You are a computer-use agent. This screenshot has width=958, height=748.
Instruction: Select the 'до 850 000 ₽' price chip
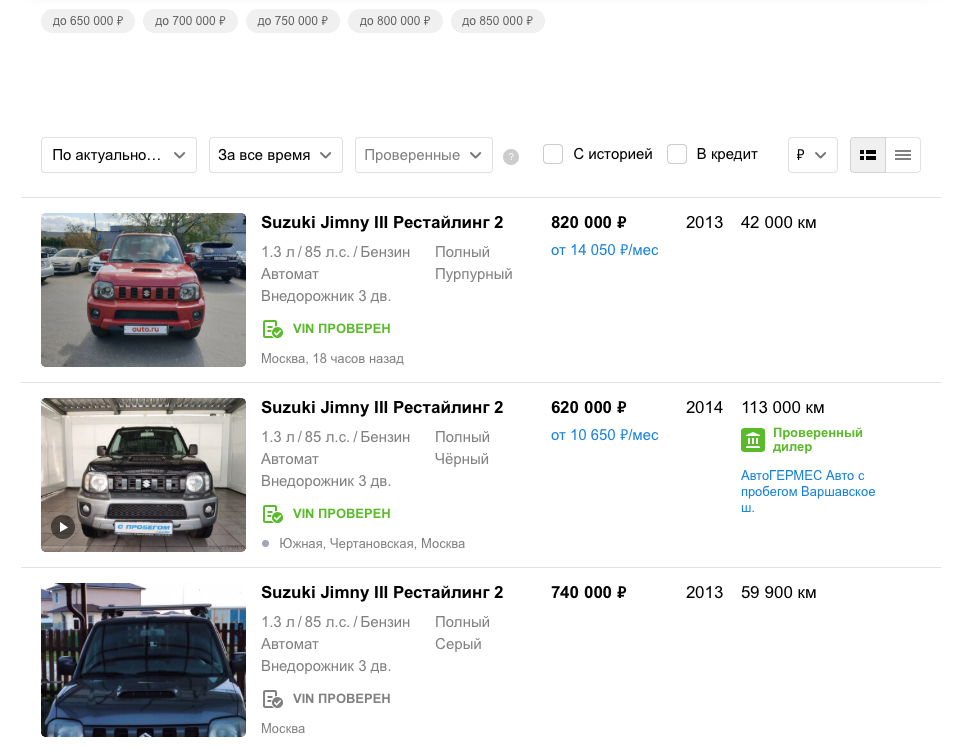tap(497, 21)
